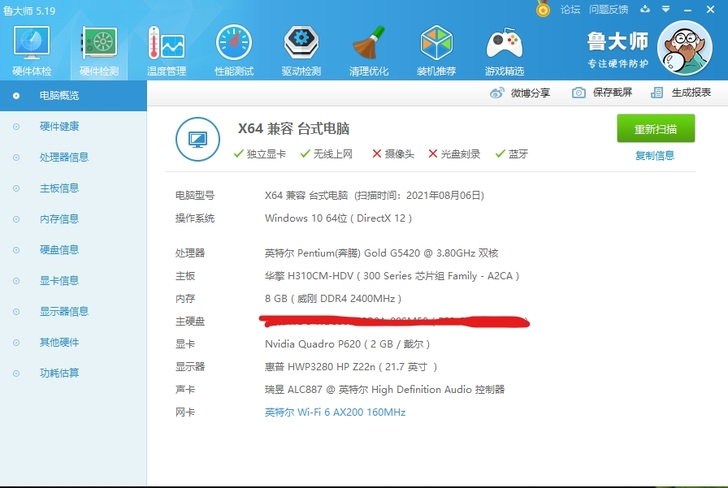Select 硬盘信息 sidebar item
Image resolution: width=728 pixels, height=488 pixels.
(73, 250)
